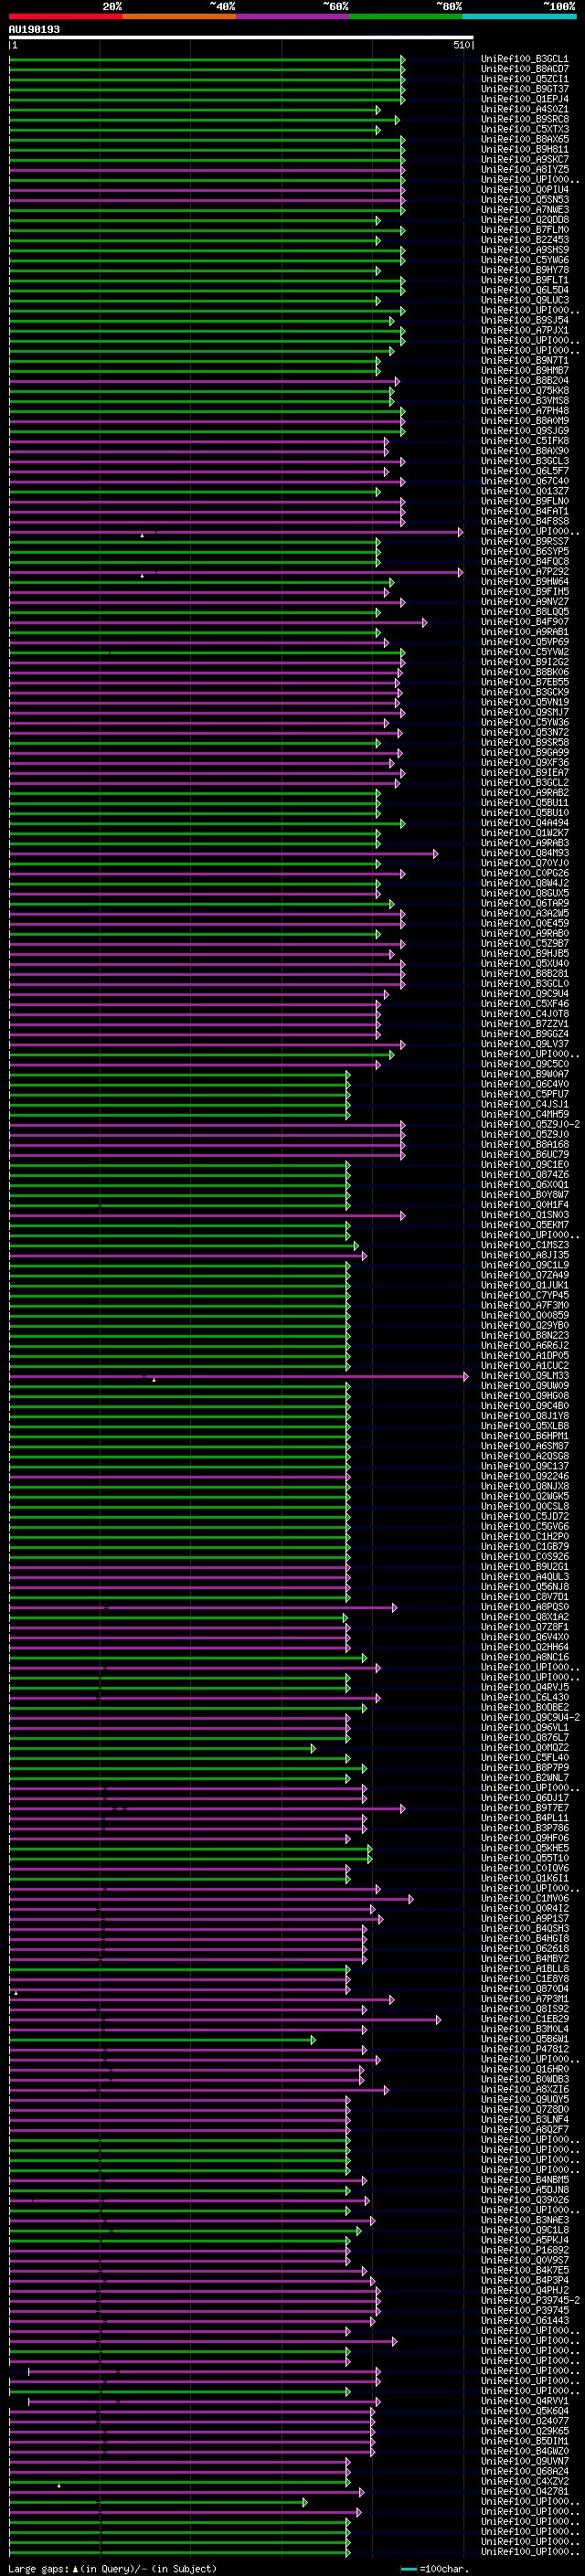Click label UniRef100_C0PG26
The height and width of the screenshot is (2576, 585).
pos(525,873)
